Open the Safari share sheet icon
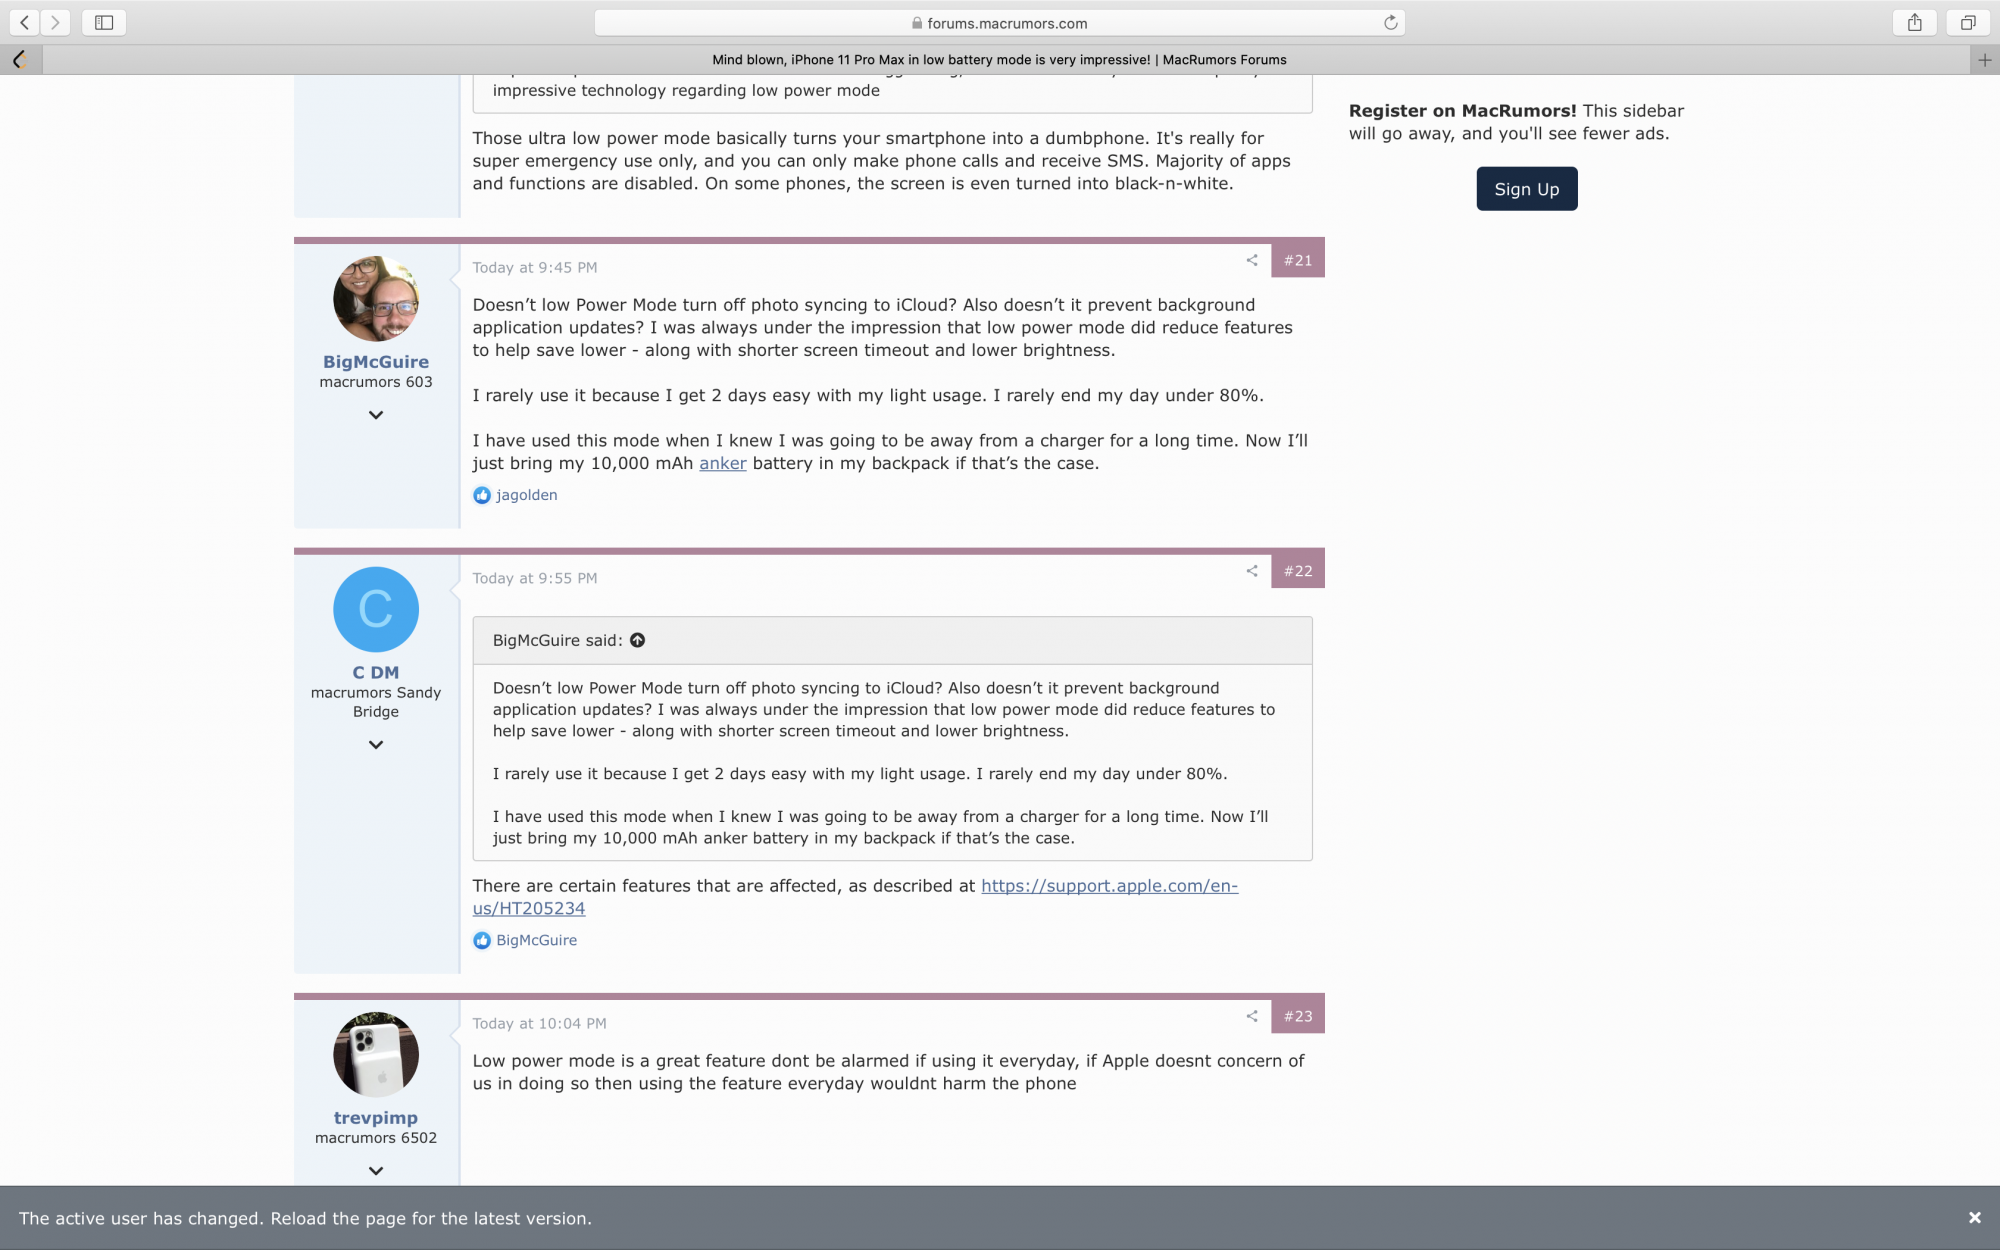Screen dimensions: 2000x1250 [1914, 22]
